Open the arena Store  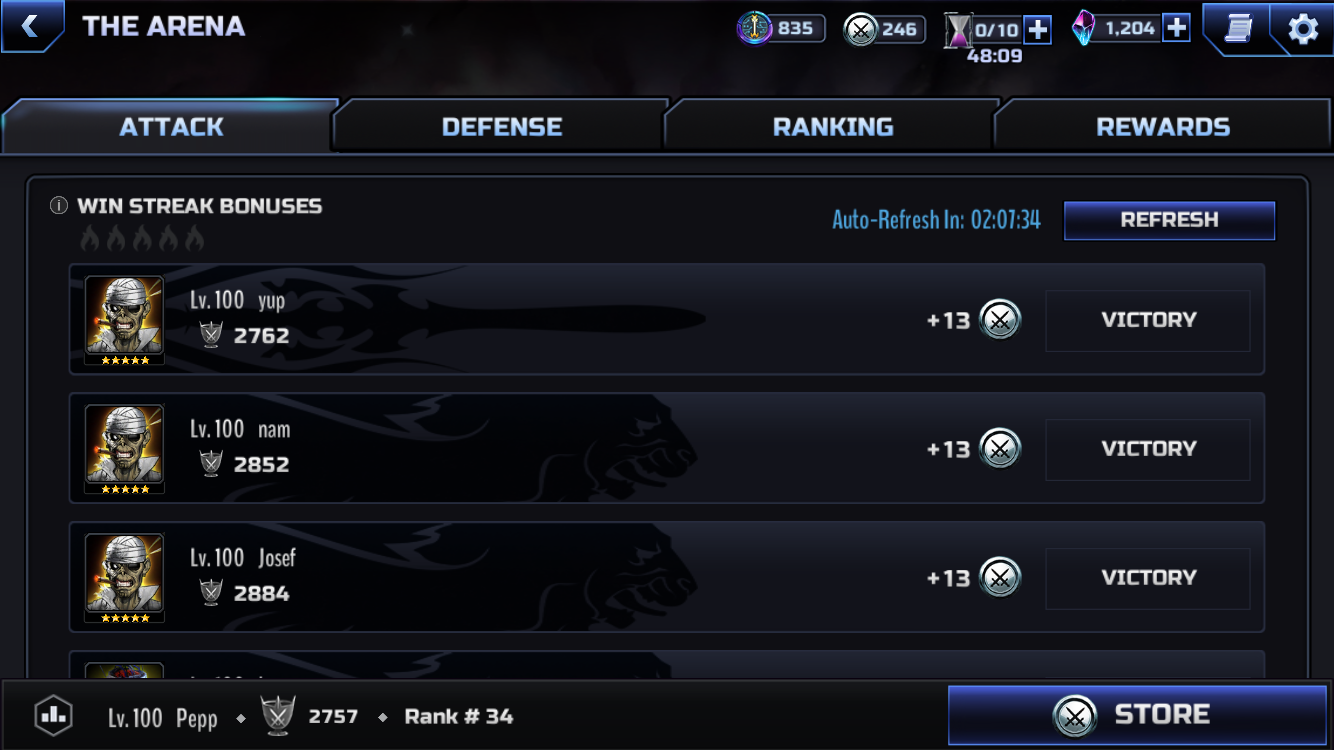click(1137, 715)
